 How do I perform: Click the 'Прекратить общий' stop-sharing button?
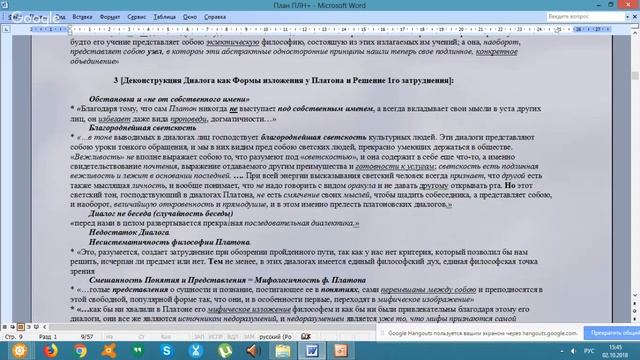(612, 333)
